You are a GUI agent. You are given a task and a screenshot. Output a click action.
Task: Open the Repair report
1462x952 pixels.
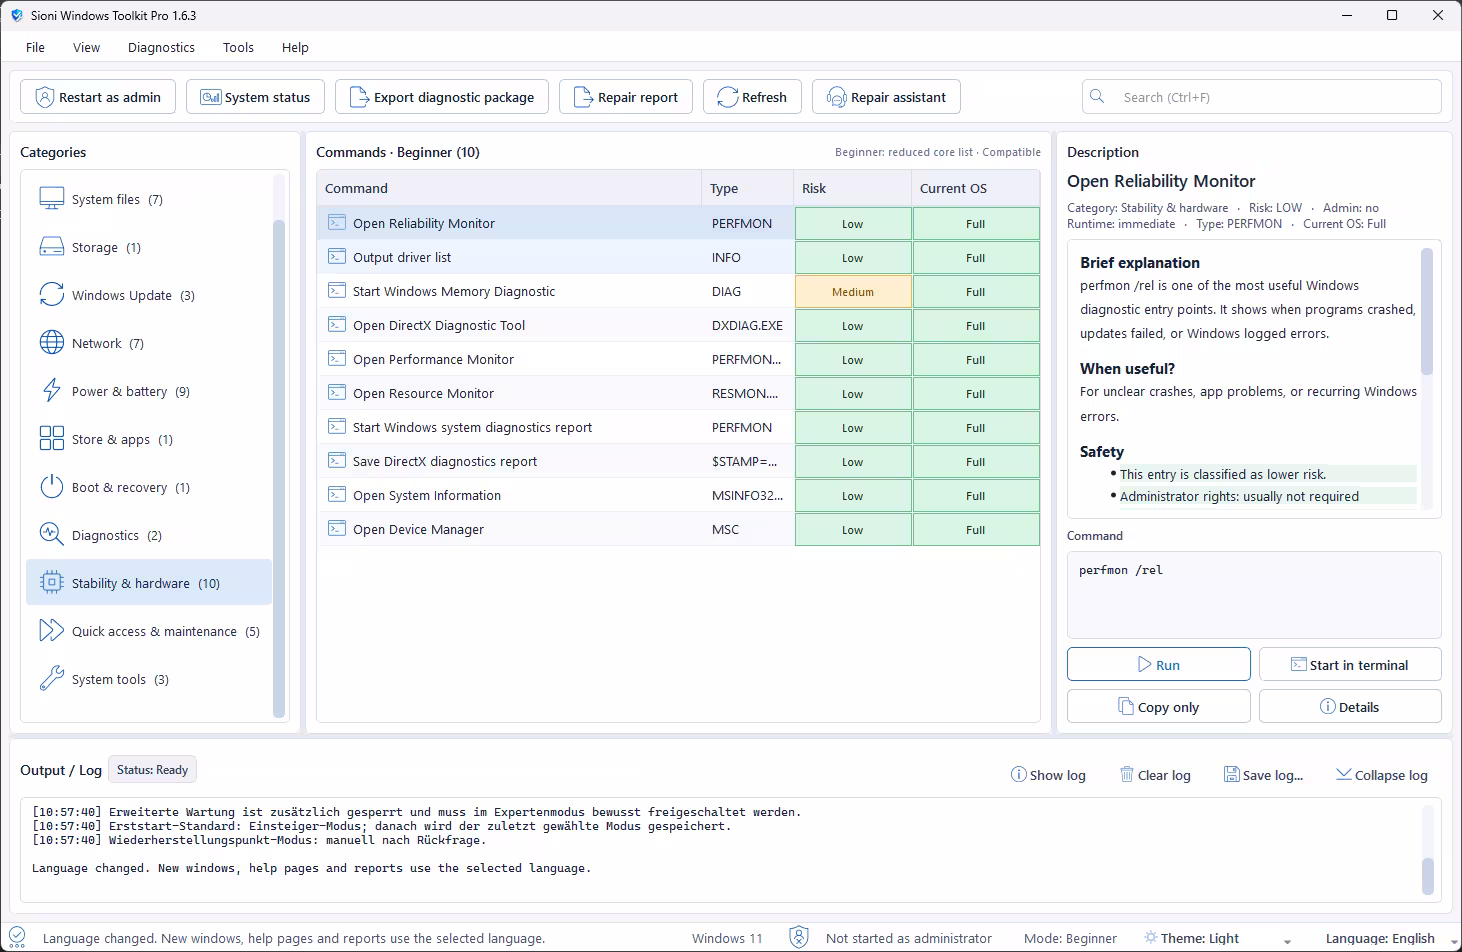tap(626, 97)
